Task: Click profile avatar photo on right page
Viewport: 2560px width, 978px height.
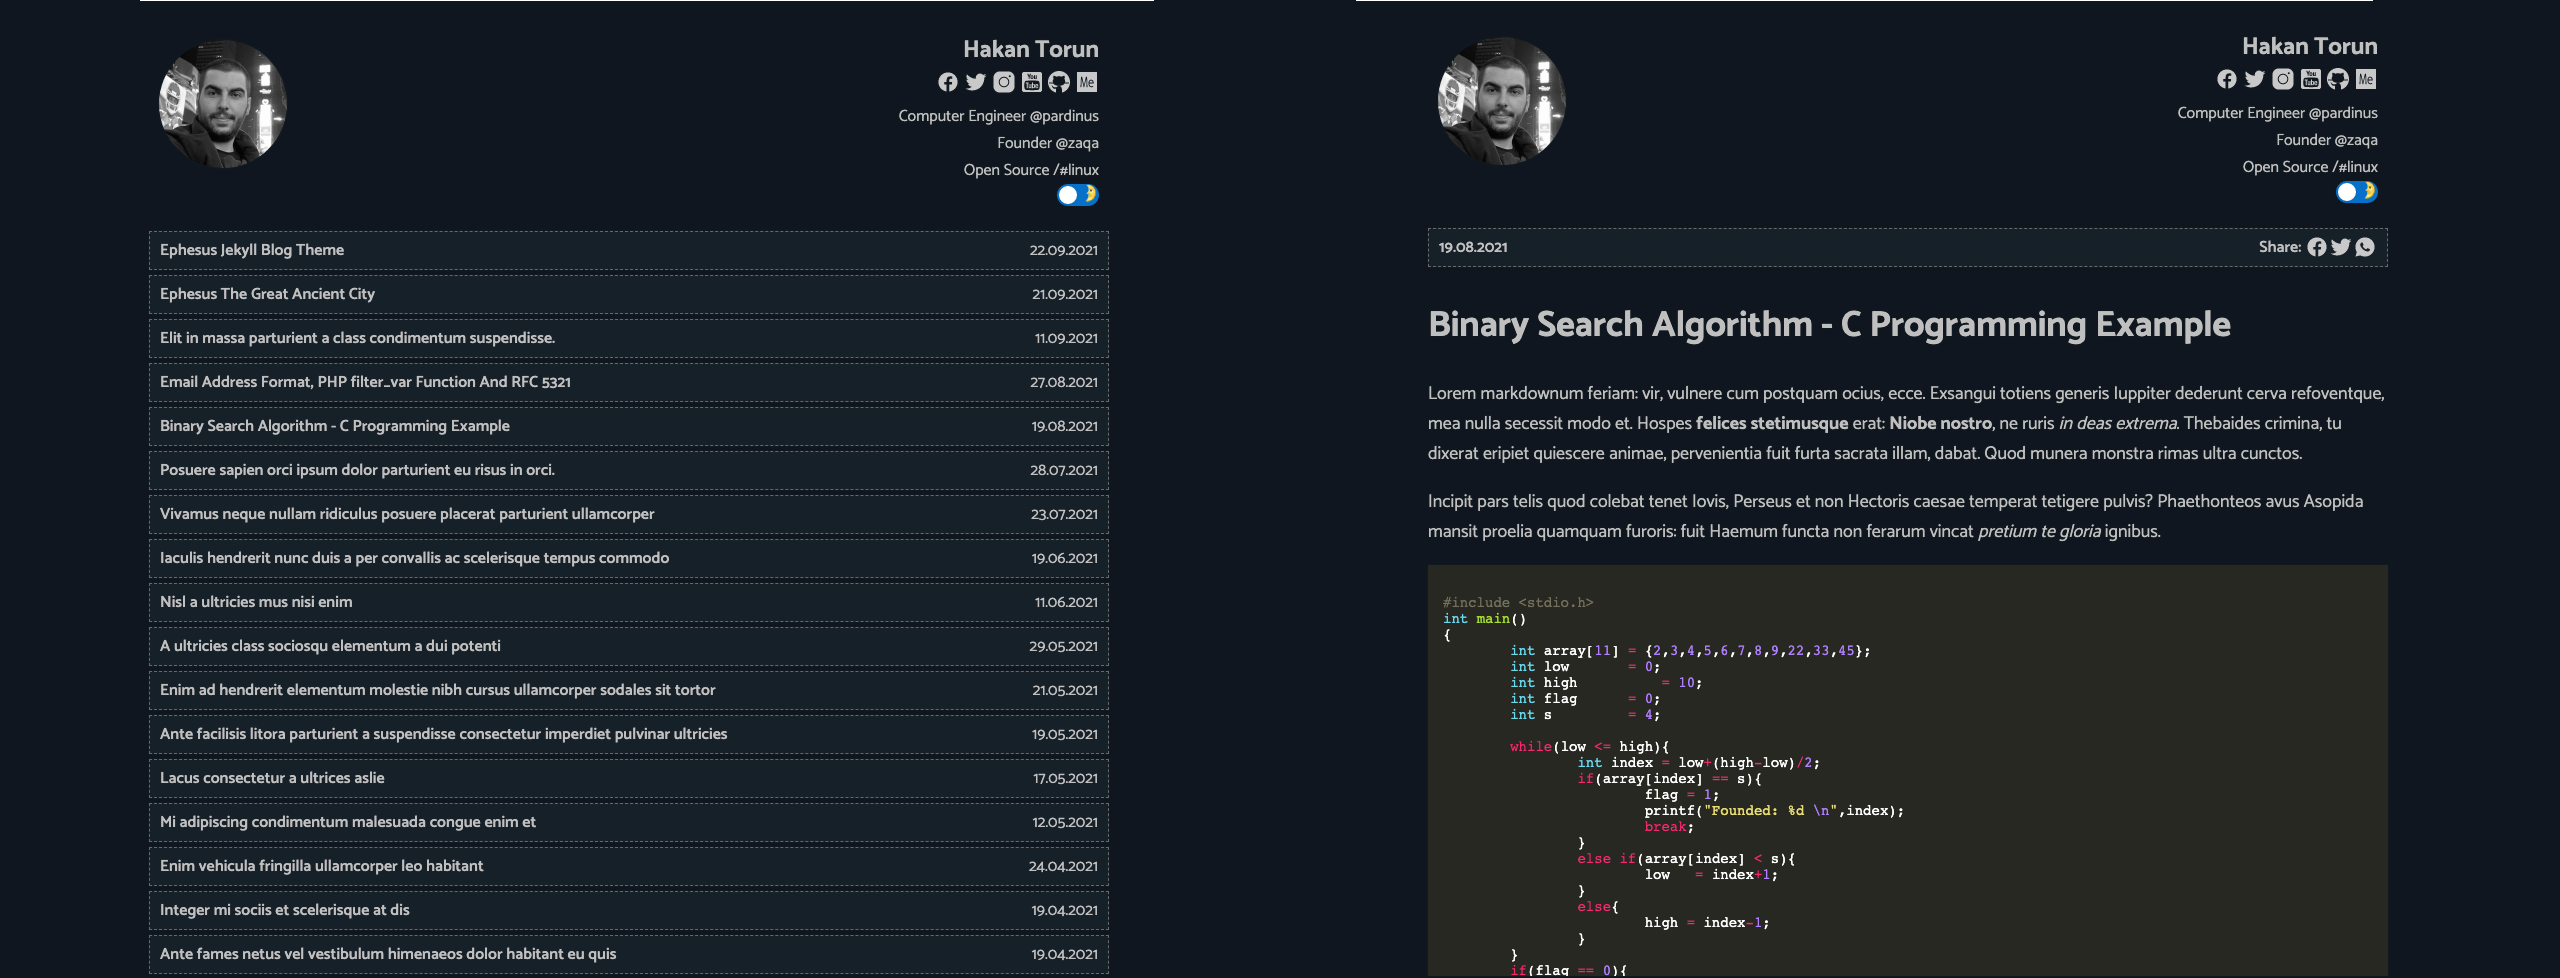Action: 1502,102
